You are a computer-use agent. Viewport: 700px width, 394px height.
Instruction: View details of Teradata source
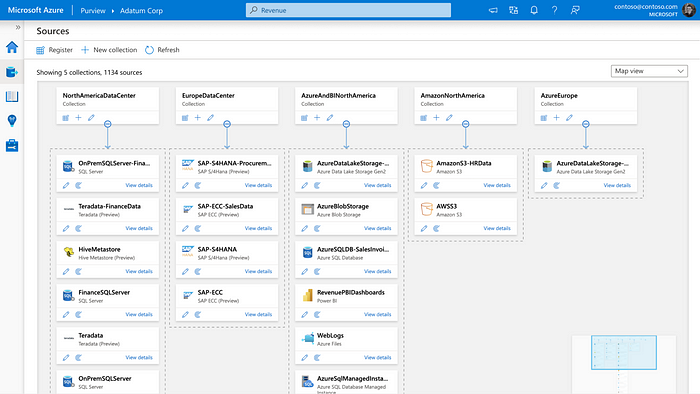(x=139, y=357)
